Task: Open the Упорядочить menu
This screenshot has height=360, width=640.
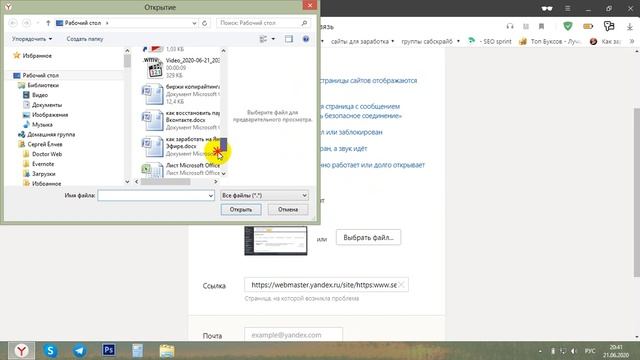Action: tap(32, 39)
